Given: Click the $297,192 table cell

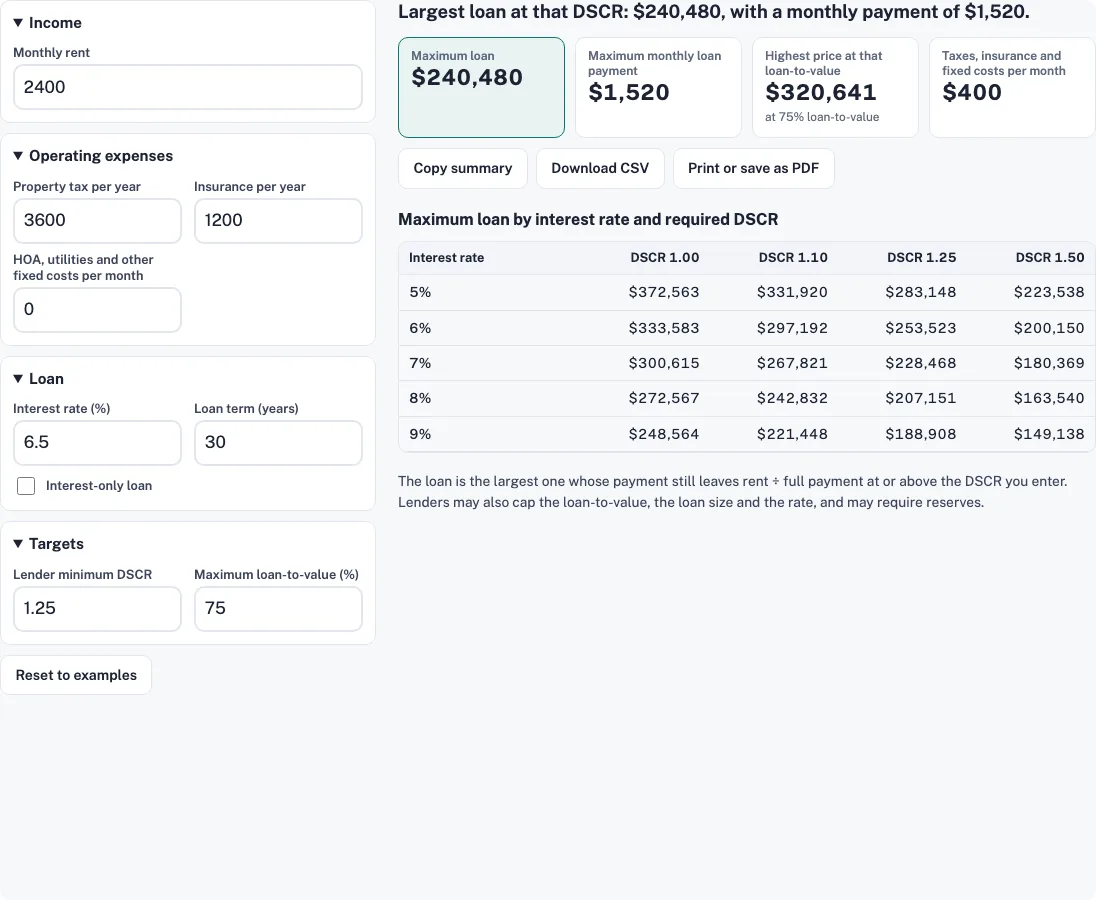Looking at the screenshot, I should [793, 328].
